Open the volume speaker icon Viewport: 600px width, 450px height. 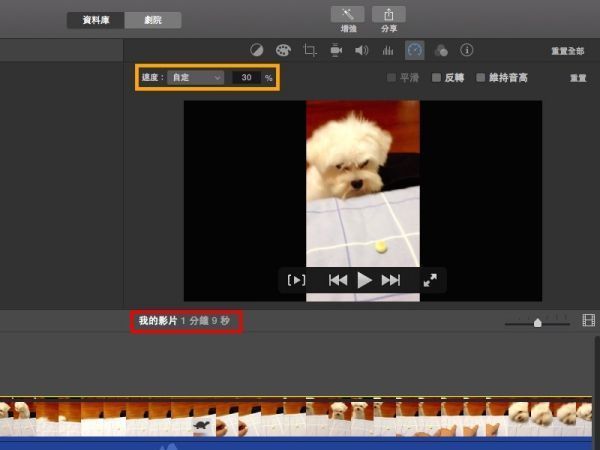click(x=361, y=50)
